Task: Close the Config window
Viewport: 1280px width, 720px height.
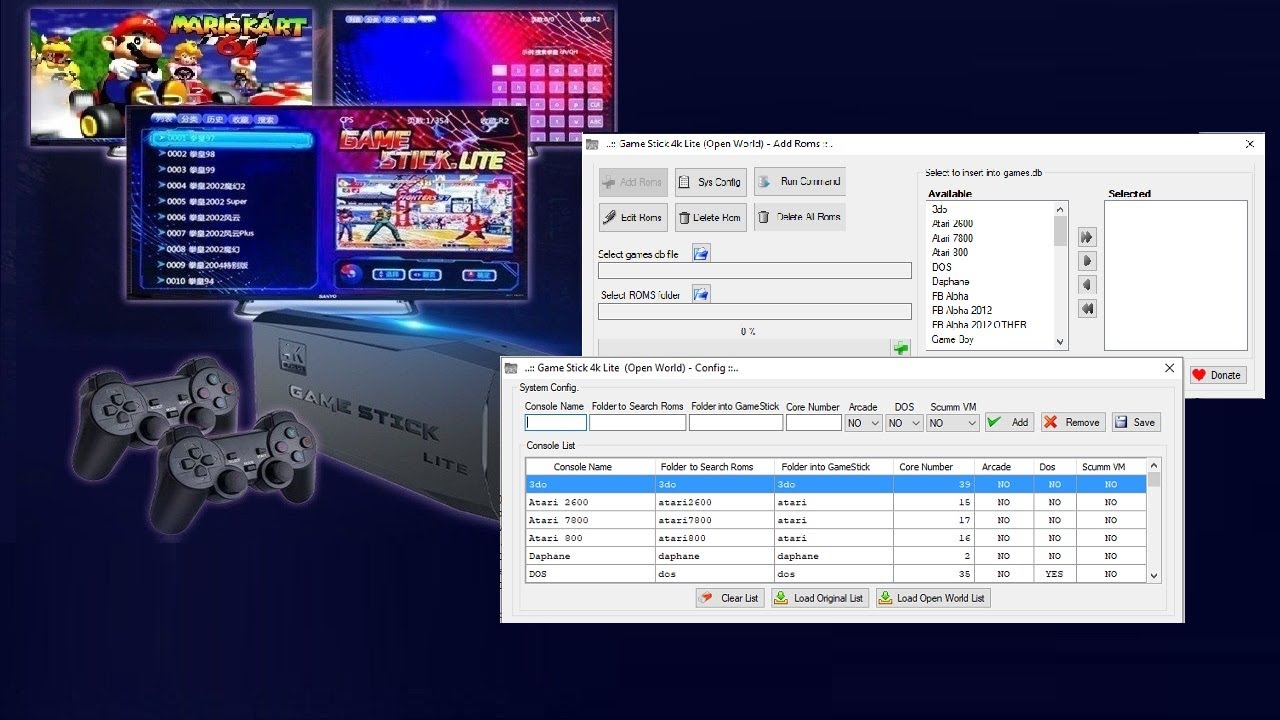Action: (x=1169, y=368)
